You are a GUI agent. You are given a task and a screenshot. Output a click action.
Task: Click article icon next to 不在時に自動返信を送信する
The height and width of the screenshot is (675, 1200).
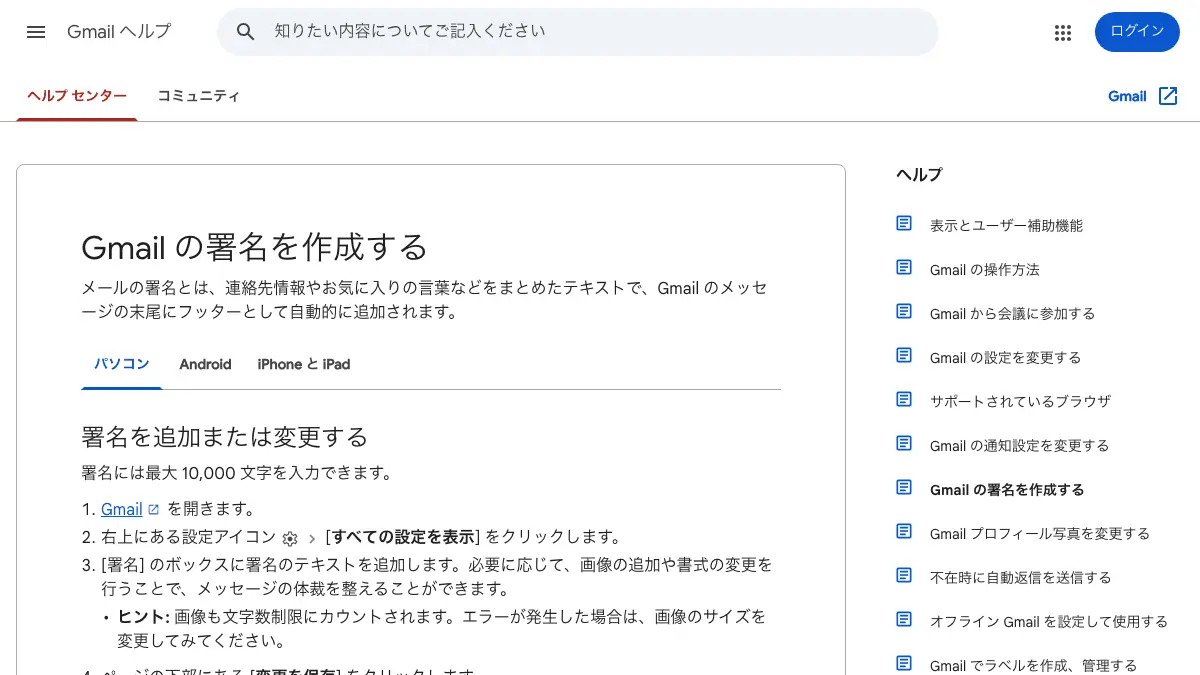pos(904,576)
